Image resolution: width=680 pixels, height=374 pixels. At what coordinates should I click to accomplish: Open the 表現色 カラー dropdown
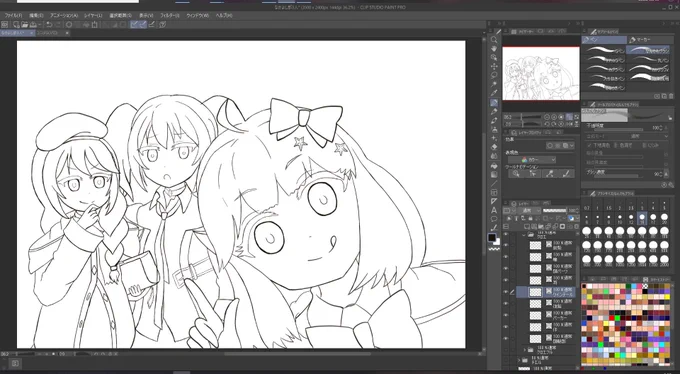click(532, 160)
